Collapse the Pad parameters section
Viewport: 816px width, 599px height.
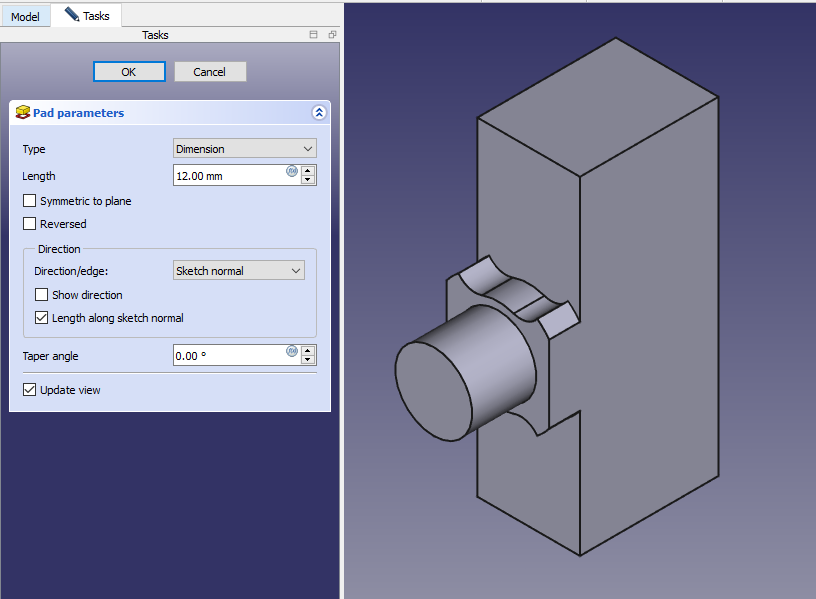click(x=319, y=113)
